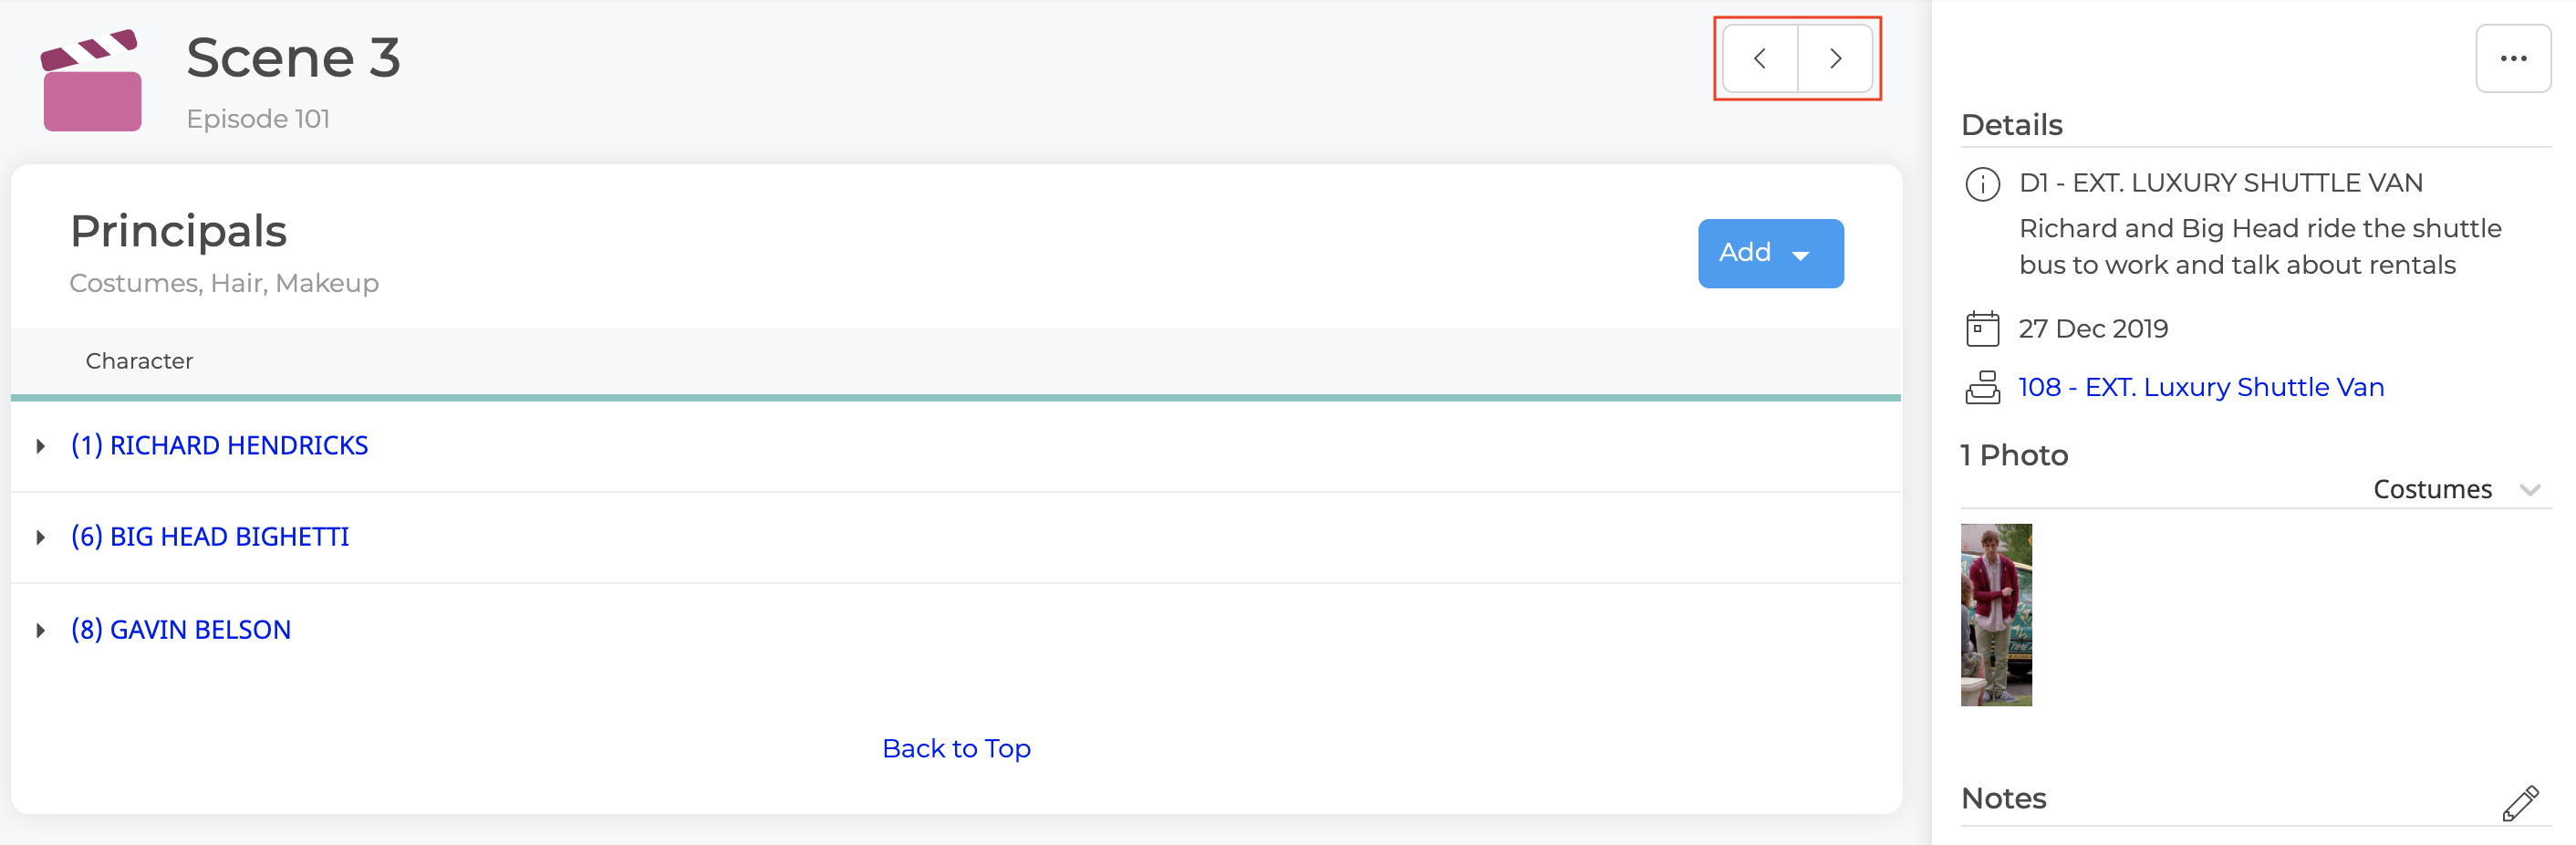Open the (6) BIG HEAD BIGHETTI link
Image resolution: width=2576 pixels, height=845 pixels.
click(210, 537)
